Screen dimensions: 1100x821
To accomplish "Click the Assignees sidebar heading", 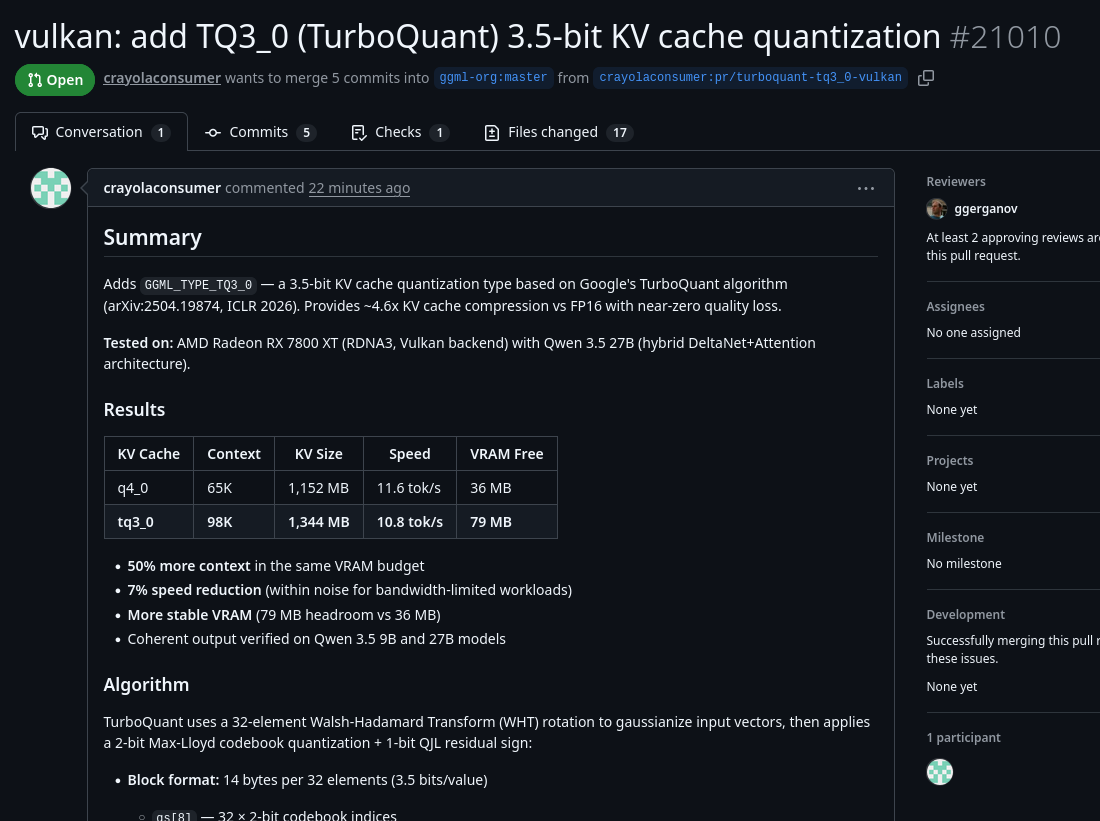I will tap(955, 307).
